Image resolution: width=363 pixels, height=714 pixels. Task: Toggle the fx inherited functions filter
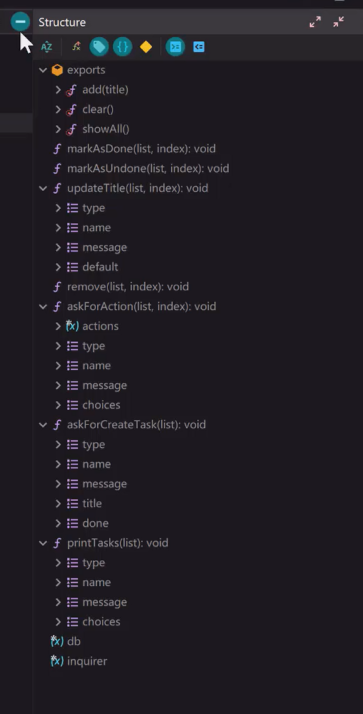coord(76,47)
